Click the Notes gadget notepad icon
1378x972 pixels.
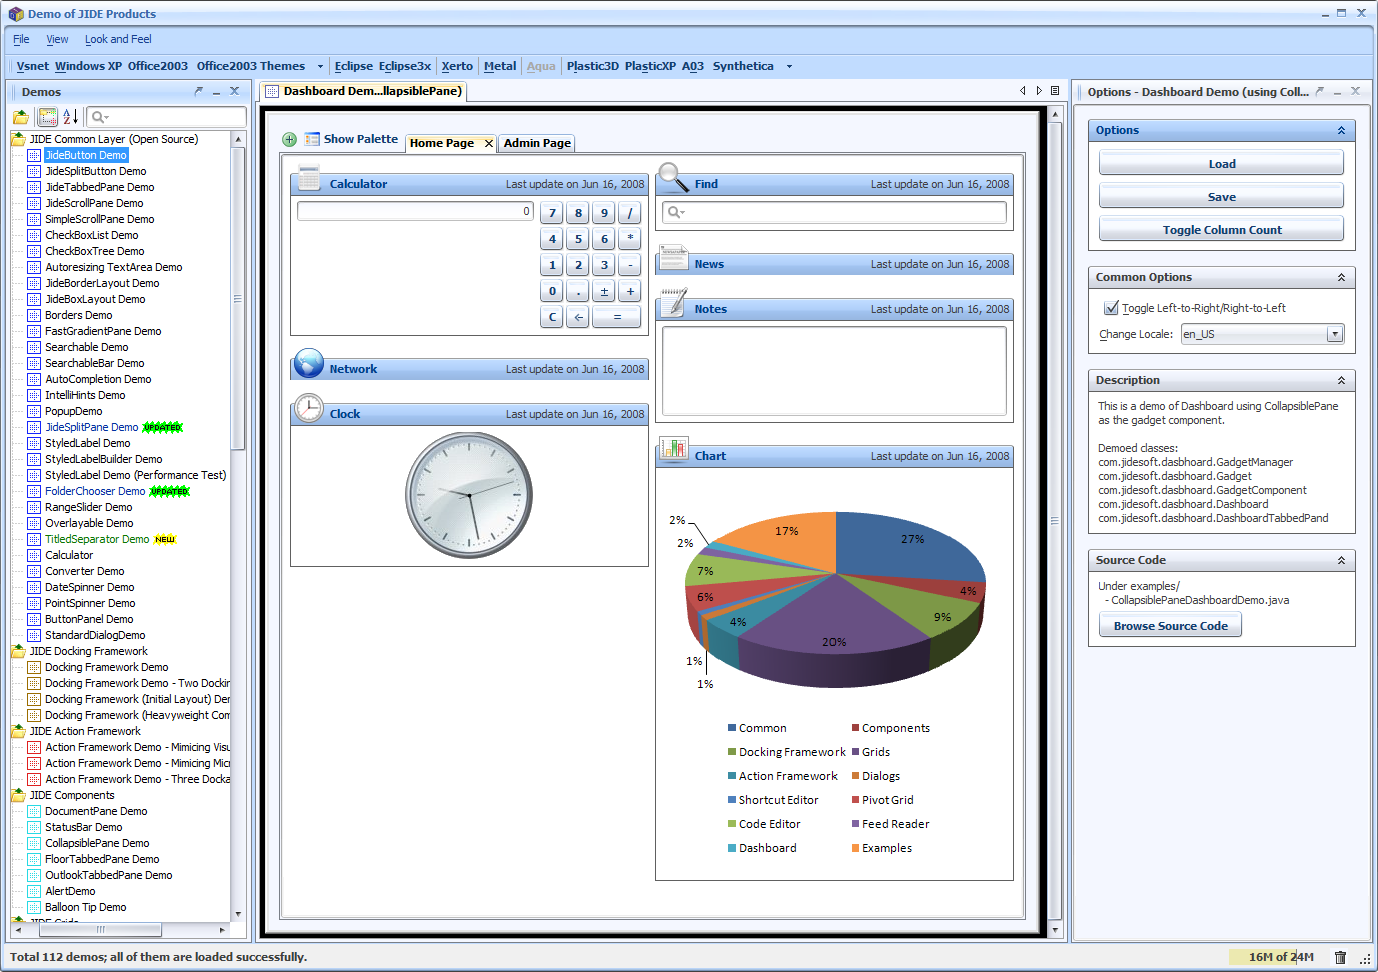(674, 302)
